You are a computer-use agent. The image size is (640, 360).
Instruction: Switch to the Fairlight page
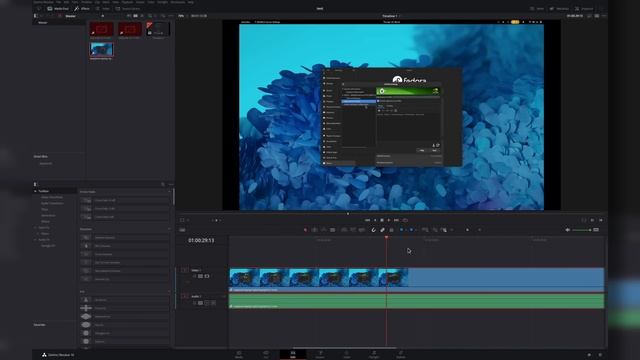click(374, 354)
